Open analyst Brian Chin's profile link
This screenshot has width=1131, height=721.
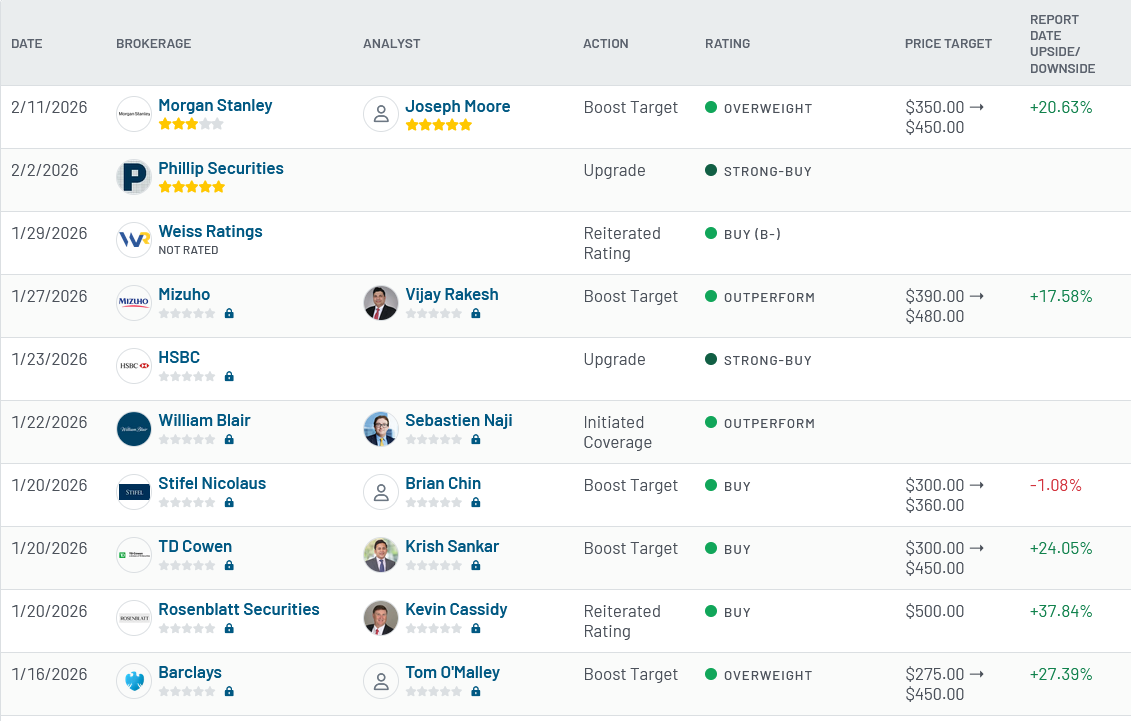(443, 483)
